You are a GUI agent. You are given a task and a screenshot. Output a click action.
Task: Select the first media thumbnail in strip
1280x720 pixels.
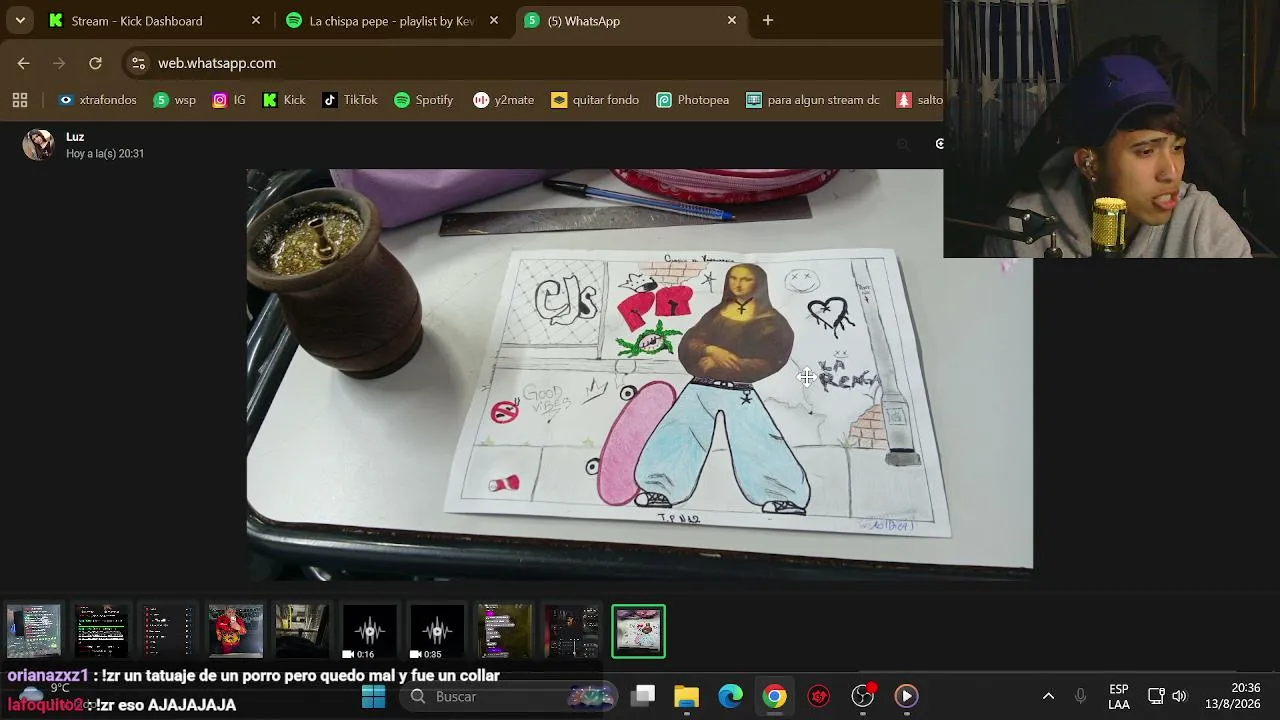(34, 631)
